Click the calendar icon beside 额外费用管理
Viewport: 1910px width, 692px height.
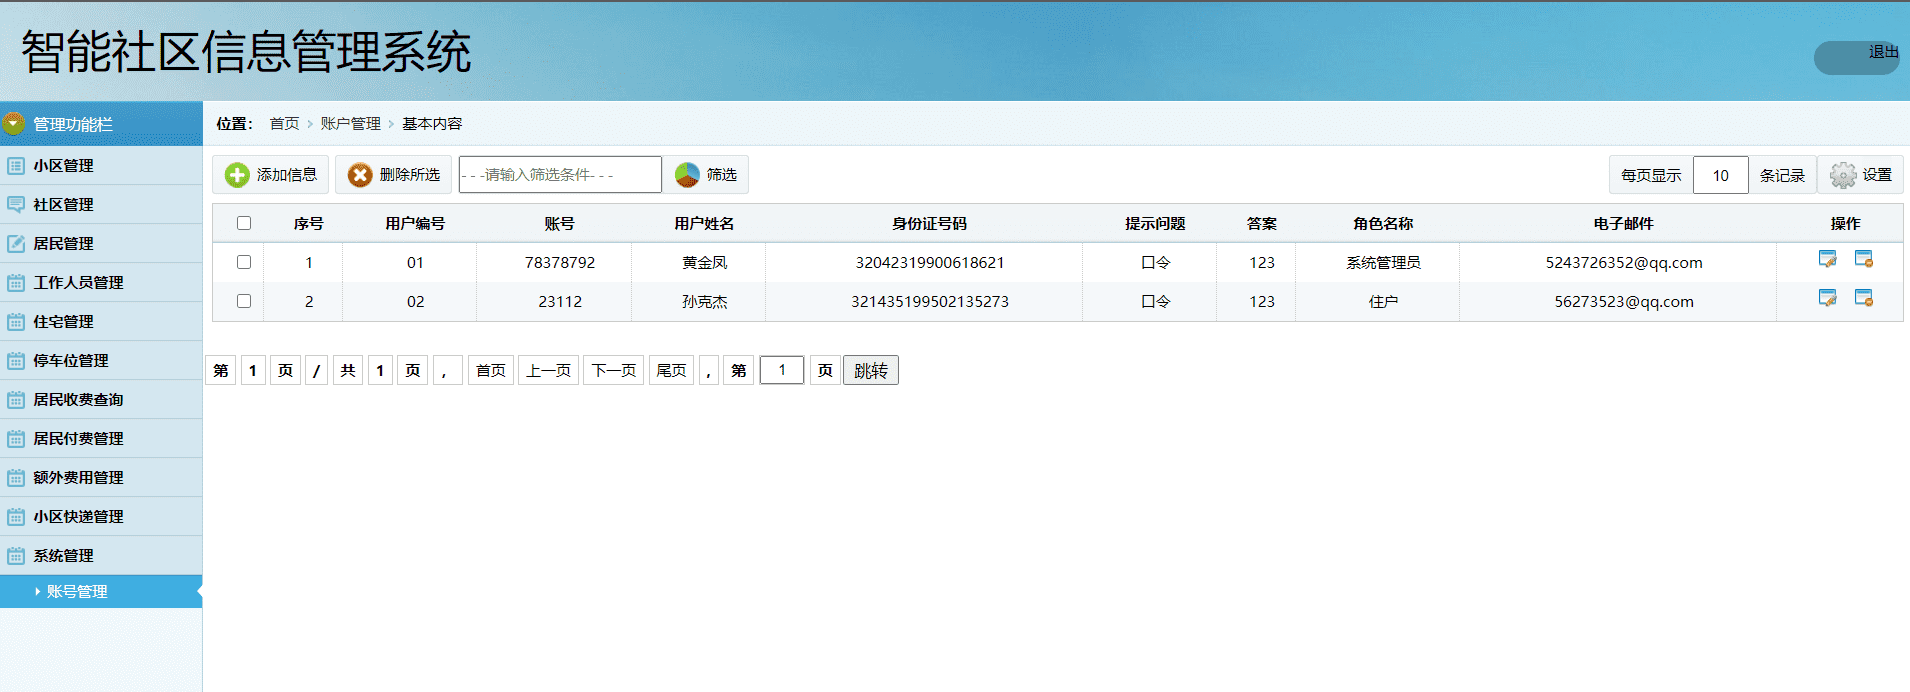[16, 478]
